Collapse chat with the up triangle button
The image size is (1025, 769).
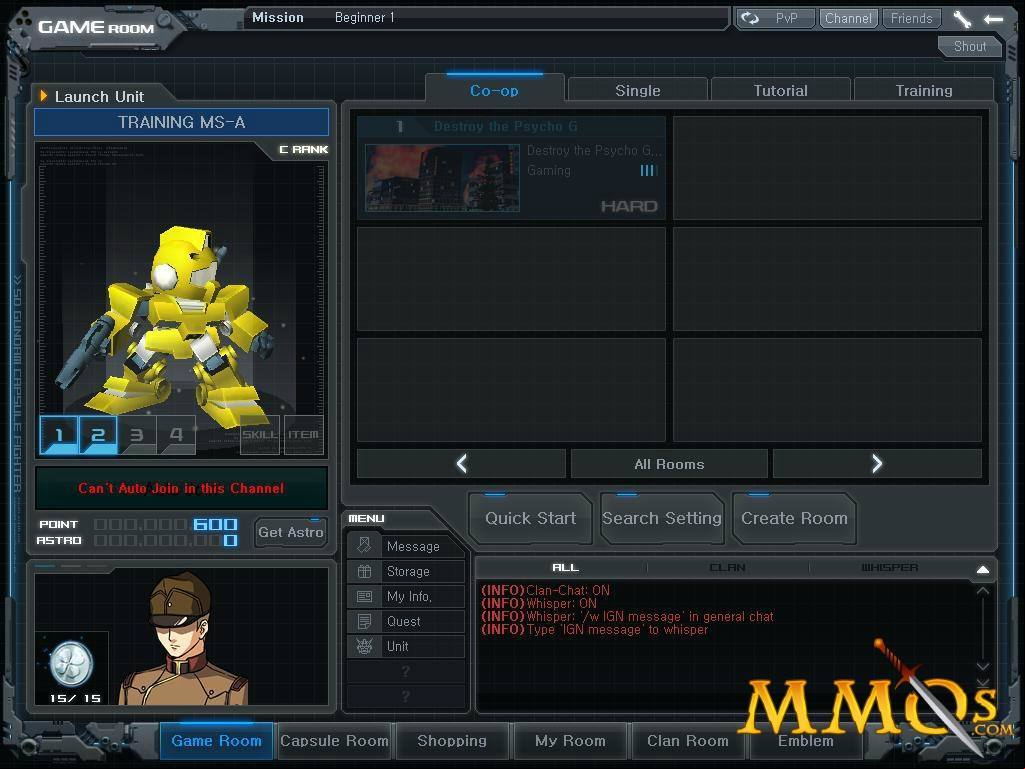click(x=983, y=570)
